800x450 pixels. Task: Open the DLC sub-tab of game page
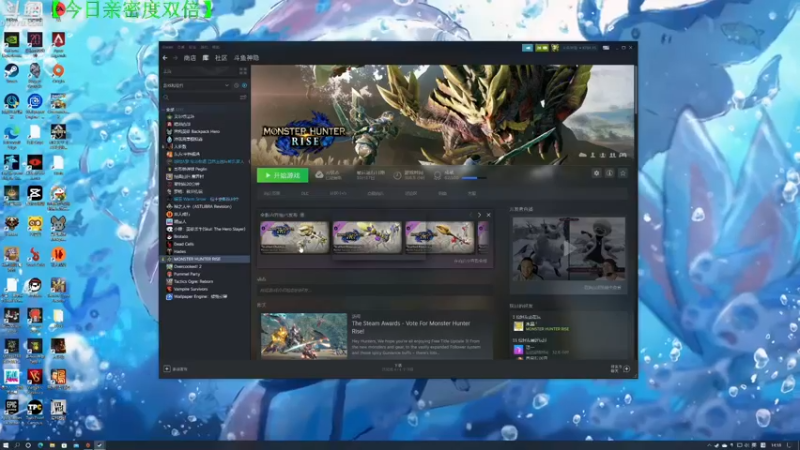305,194
